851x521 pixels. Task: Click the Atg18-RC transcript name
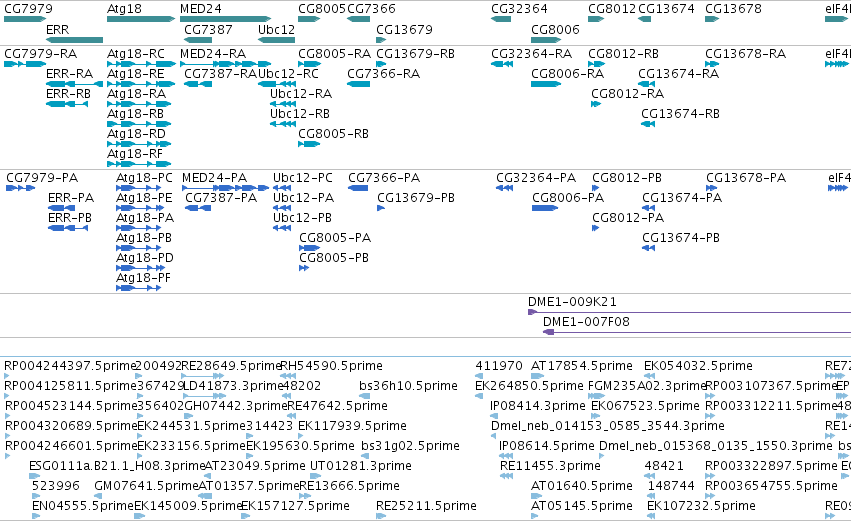pos(136,54)
